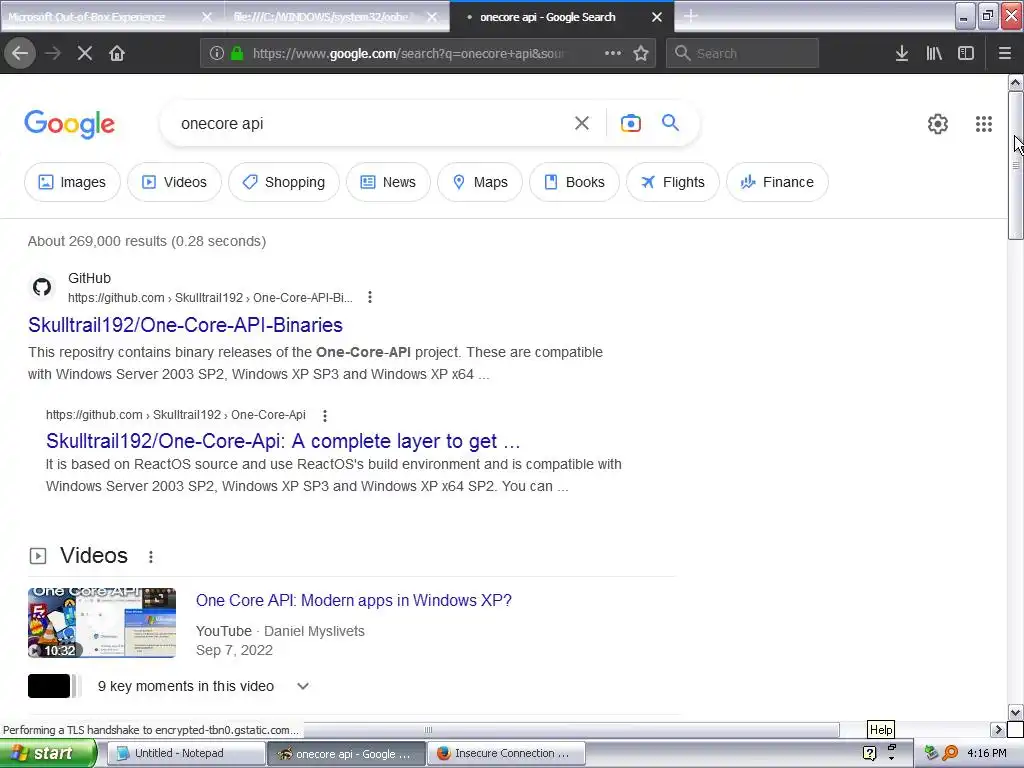Stop page loading with the X button
The height and width of the screenshot is (768, 1024).
(x=85, y=53)
